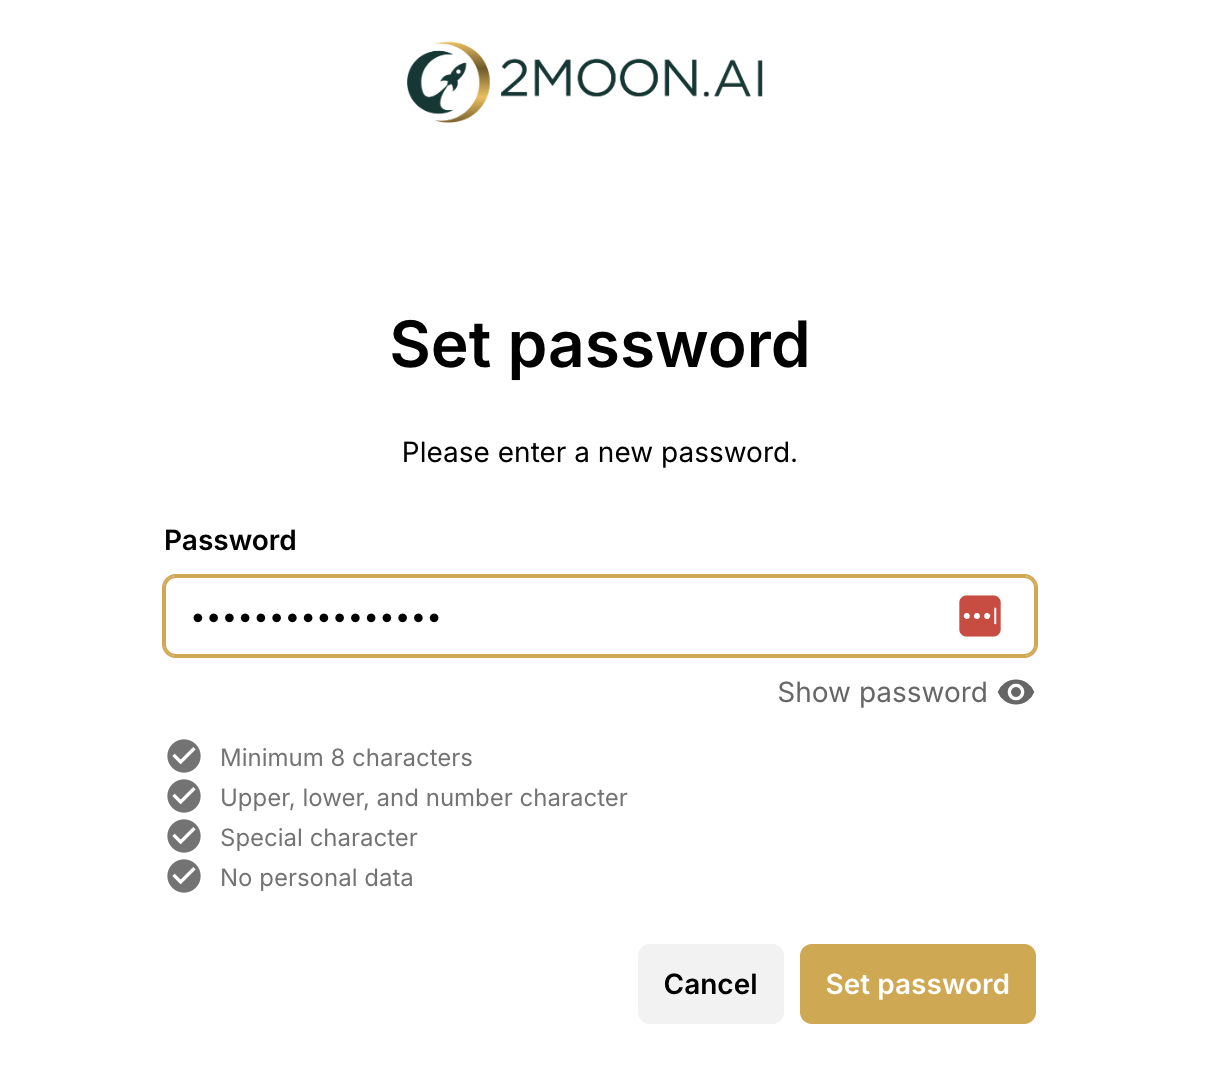Click the Special character requirement text
Screen dimensions: 1216x1082
pos(319,838)
